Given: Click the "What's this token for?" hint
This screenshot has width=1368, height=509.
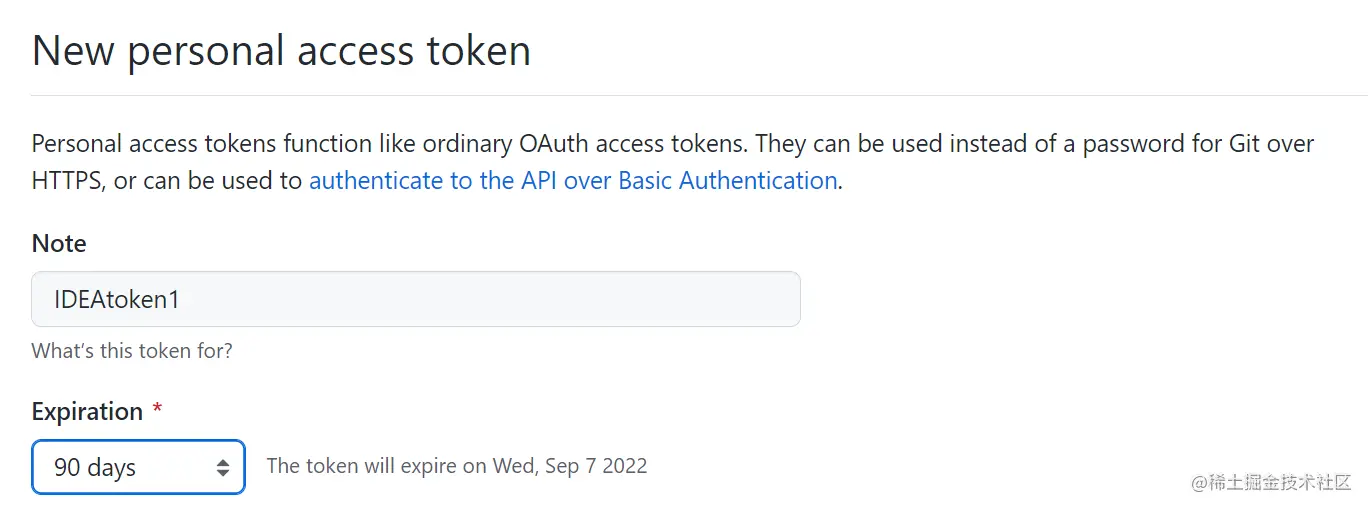Looking at the screenshot, I should coord(132,351).
